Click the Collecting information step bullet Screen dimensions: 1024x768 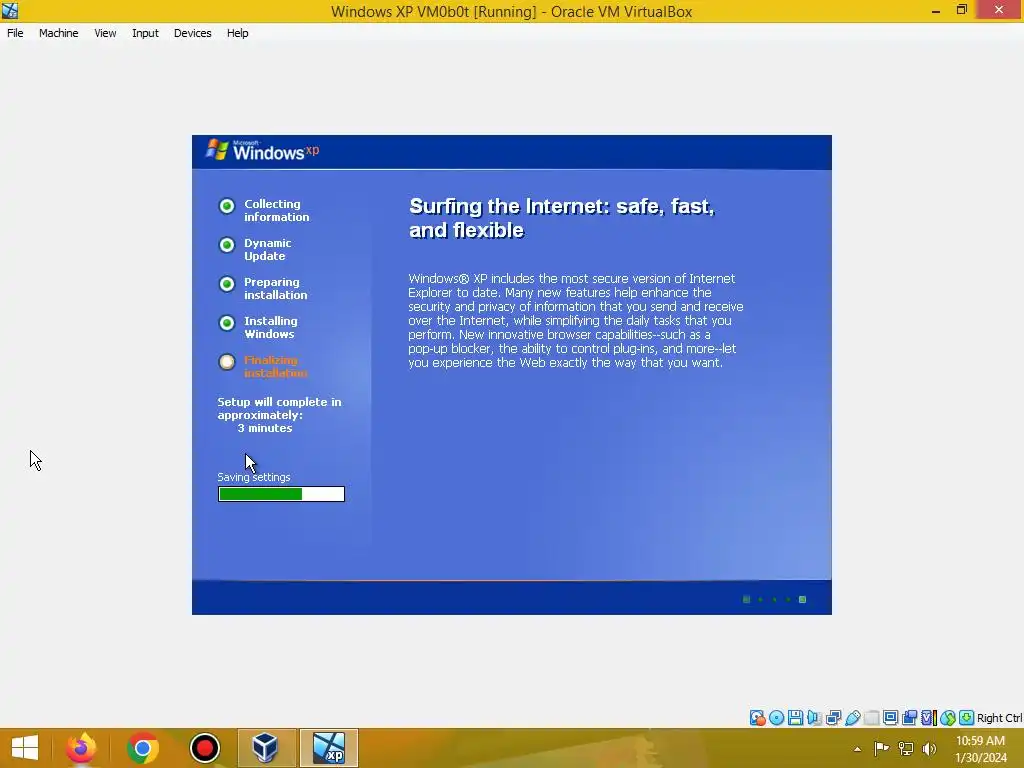pos(227,206)
